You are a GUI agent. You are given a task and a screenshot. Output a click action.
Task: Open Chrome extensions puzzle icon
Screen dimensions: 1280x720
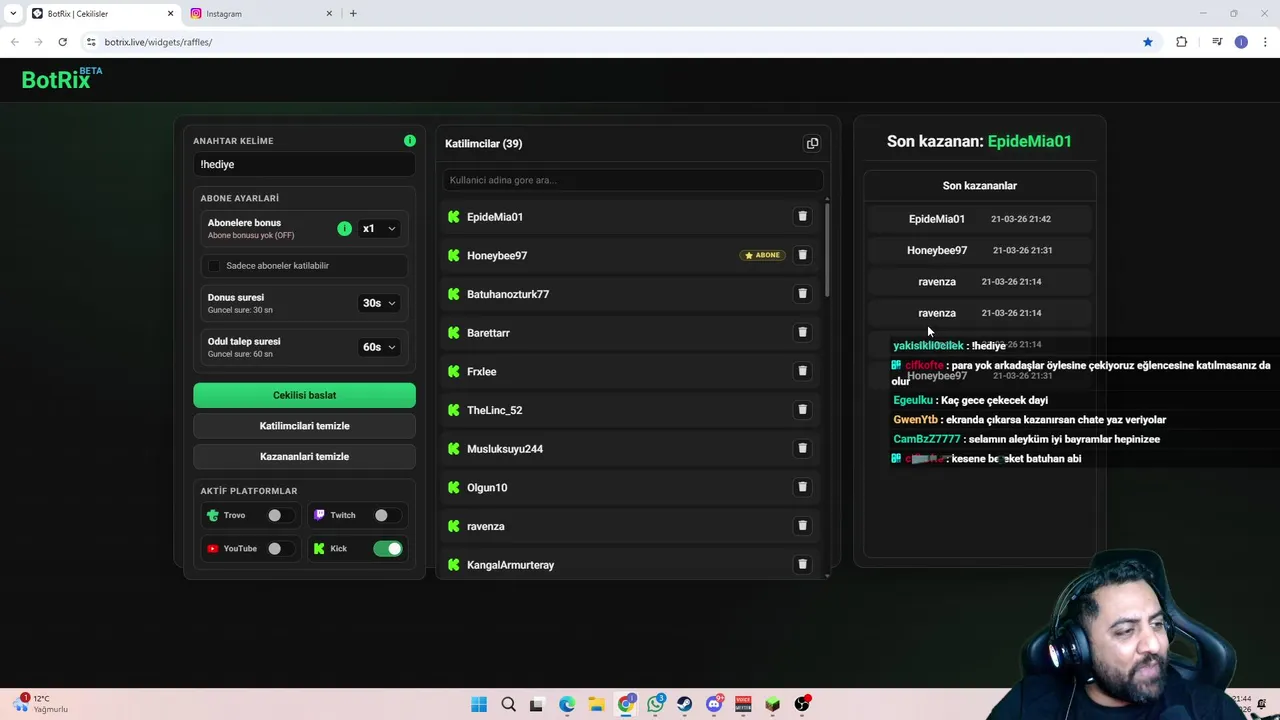[x=1182, y=42]
